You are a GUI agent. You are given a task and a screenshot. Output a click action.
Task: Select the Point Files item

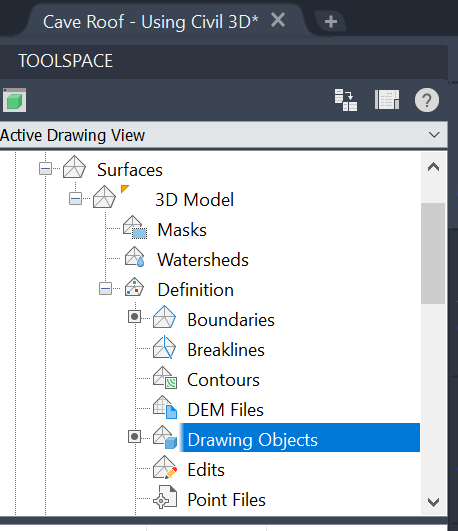point(227,500)
